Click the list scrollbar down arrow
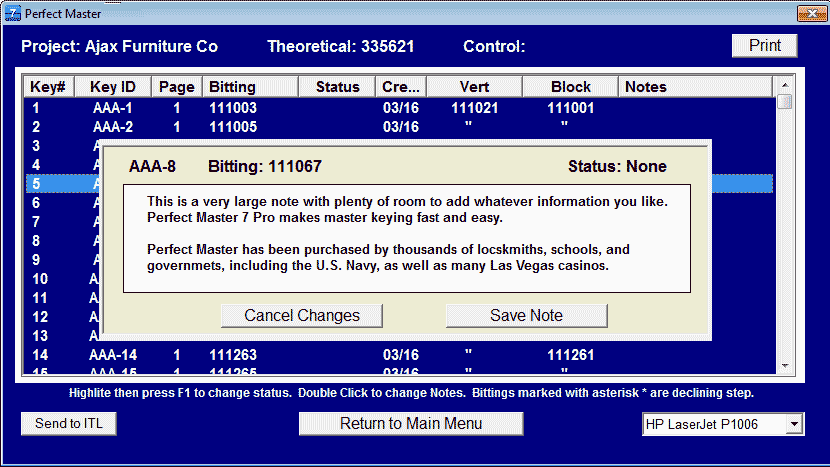The image size is (830, 467). (785, 366)
